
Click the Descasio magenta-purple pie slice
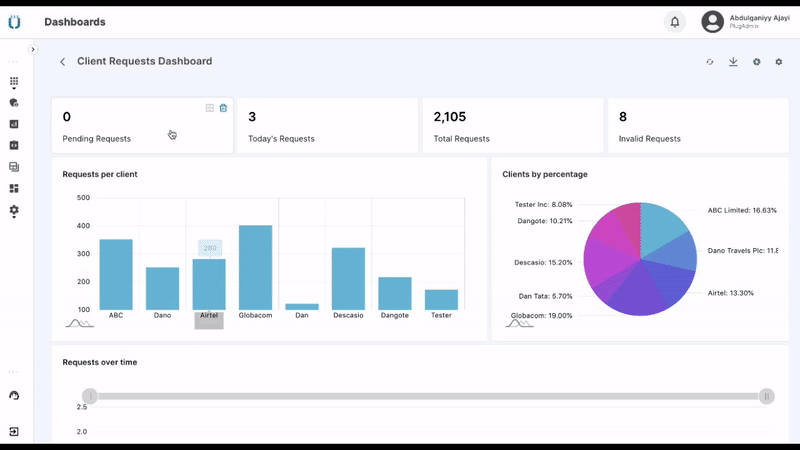(607, 263)
